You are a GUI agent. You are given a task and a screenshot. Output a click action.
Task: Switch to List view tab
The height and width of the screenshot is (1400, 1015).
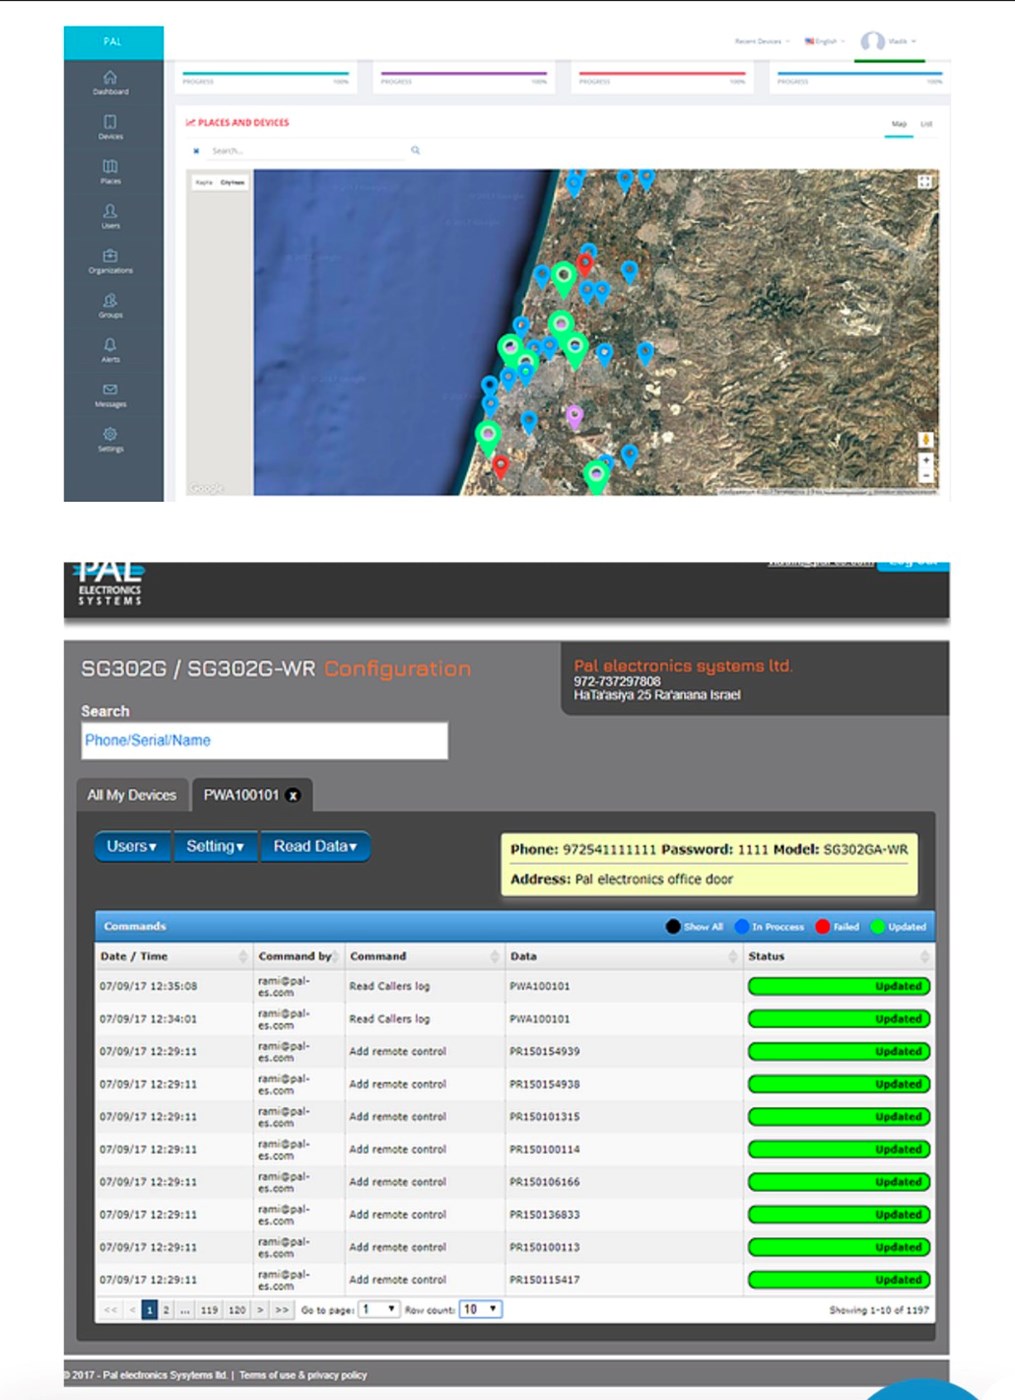tap(927, 125)
